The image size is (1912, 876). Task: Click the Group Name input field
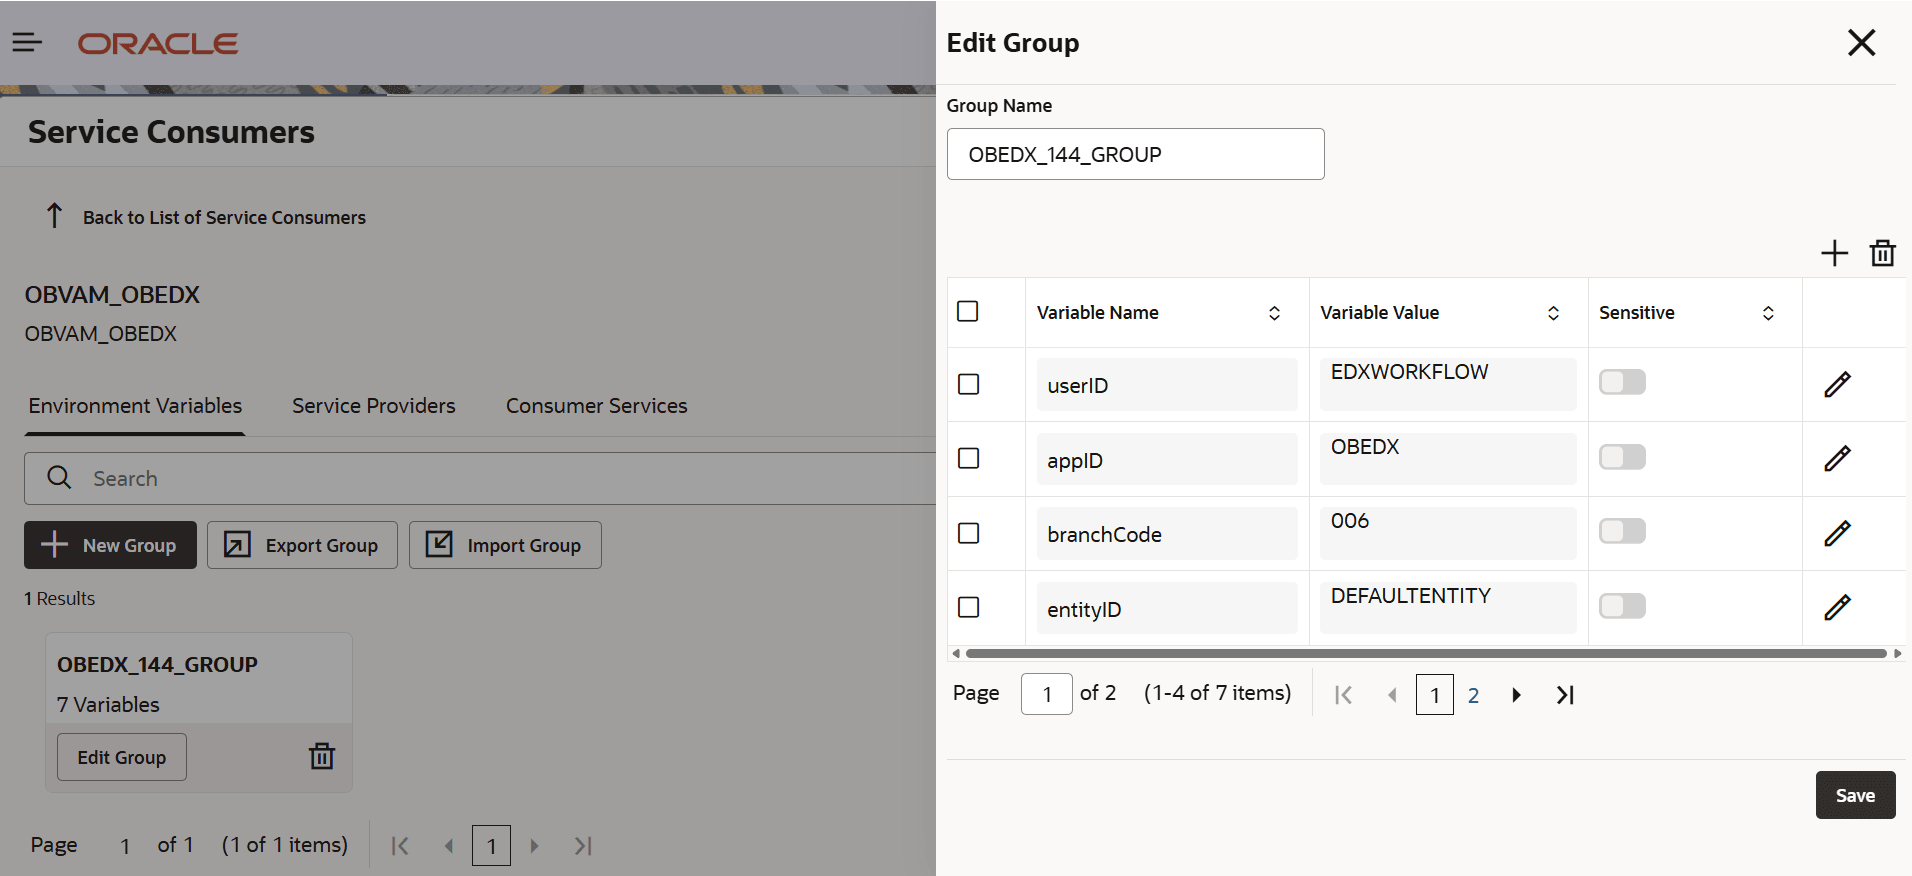(1135, 154)
